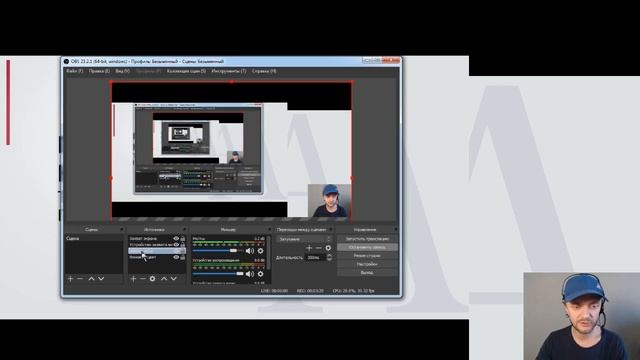Mute Устройство воспроизведения speaker icon

pyautogui.click(x=249, y=273)
